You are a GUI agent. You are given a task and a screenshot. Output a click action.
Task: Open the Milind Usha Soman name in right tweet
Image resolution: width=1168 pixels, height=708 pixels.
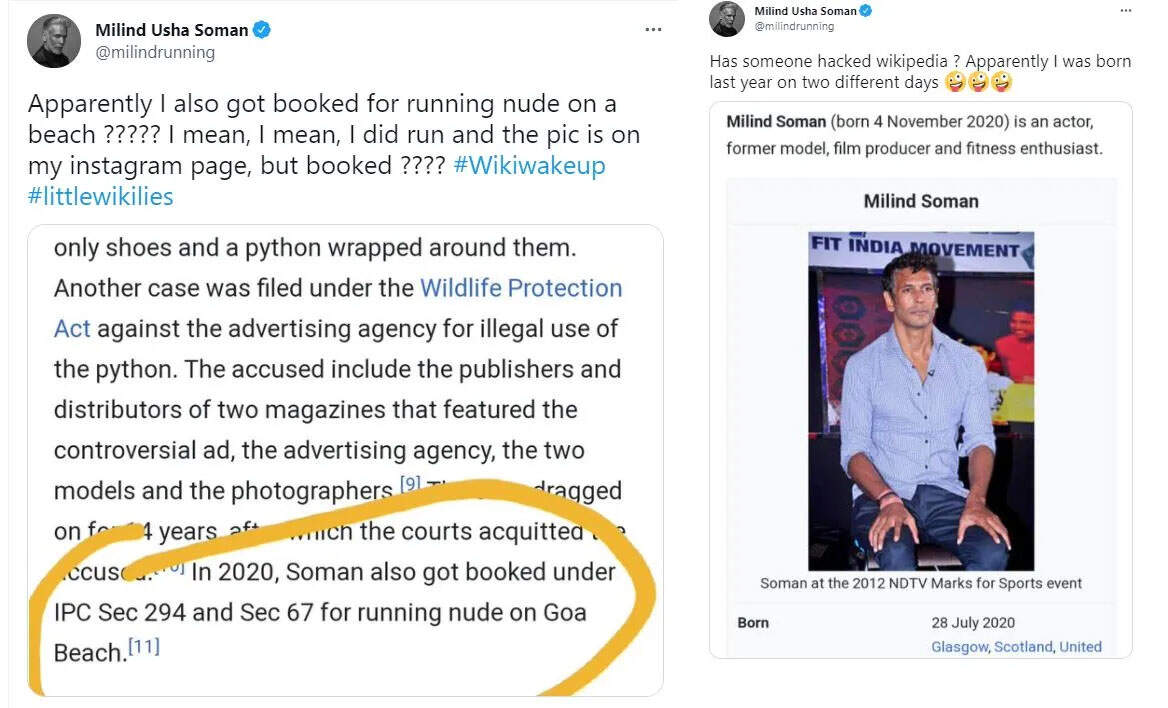805,10
